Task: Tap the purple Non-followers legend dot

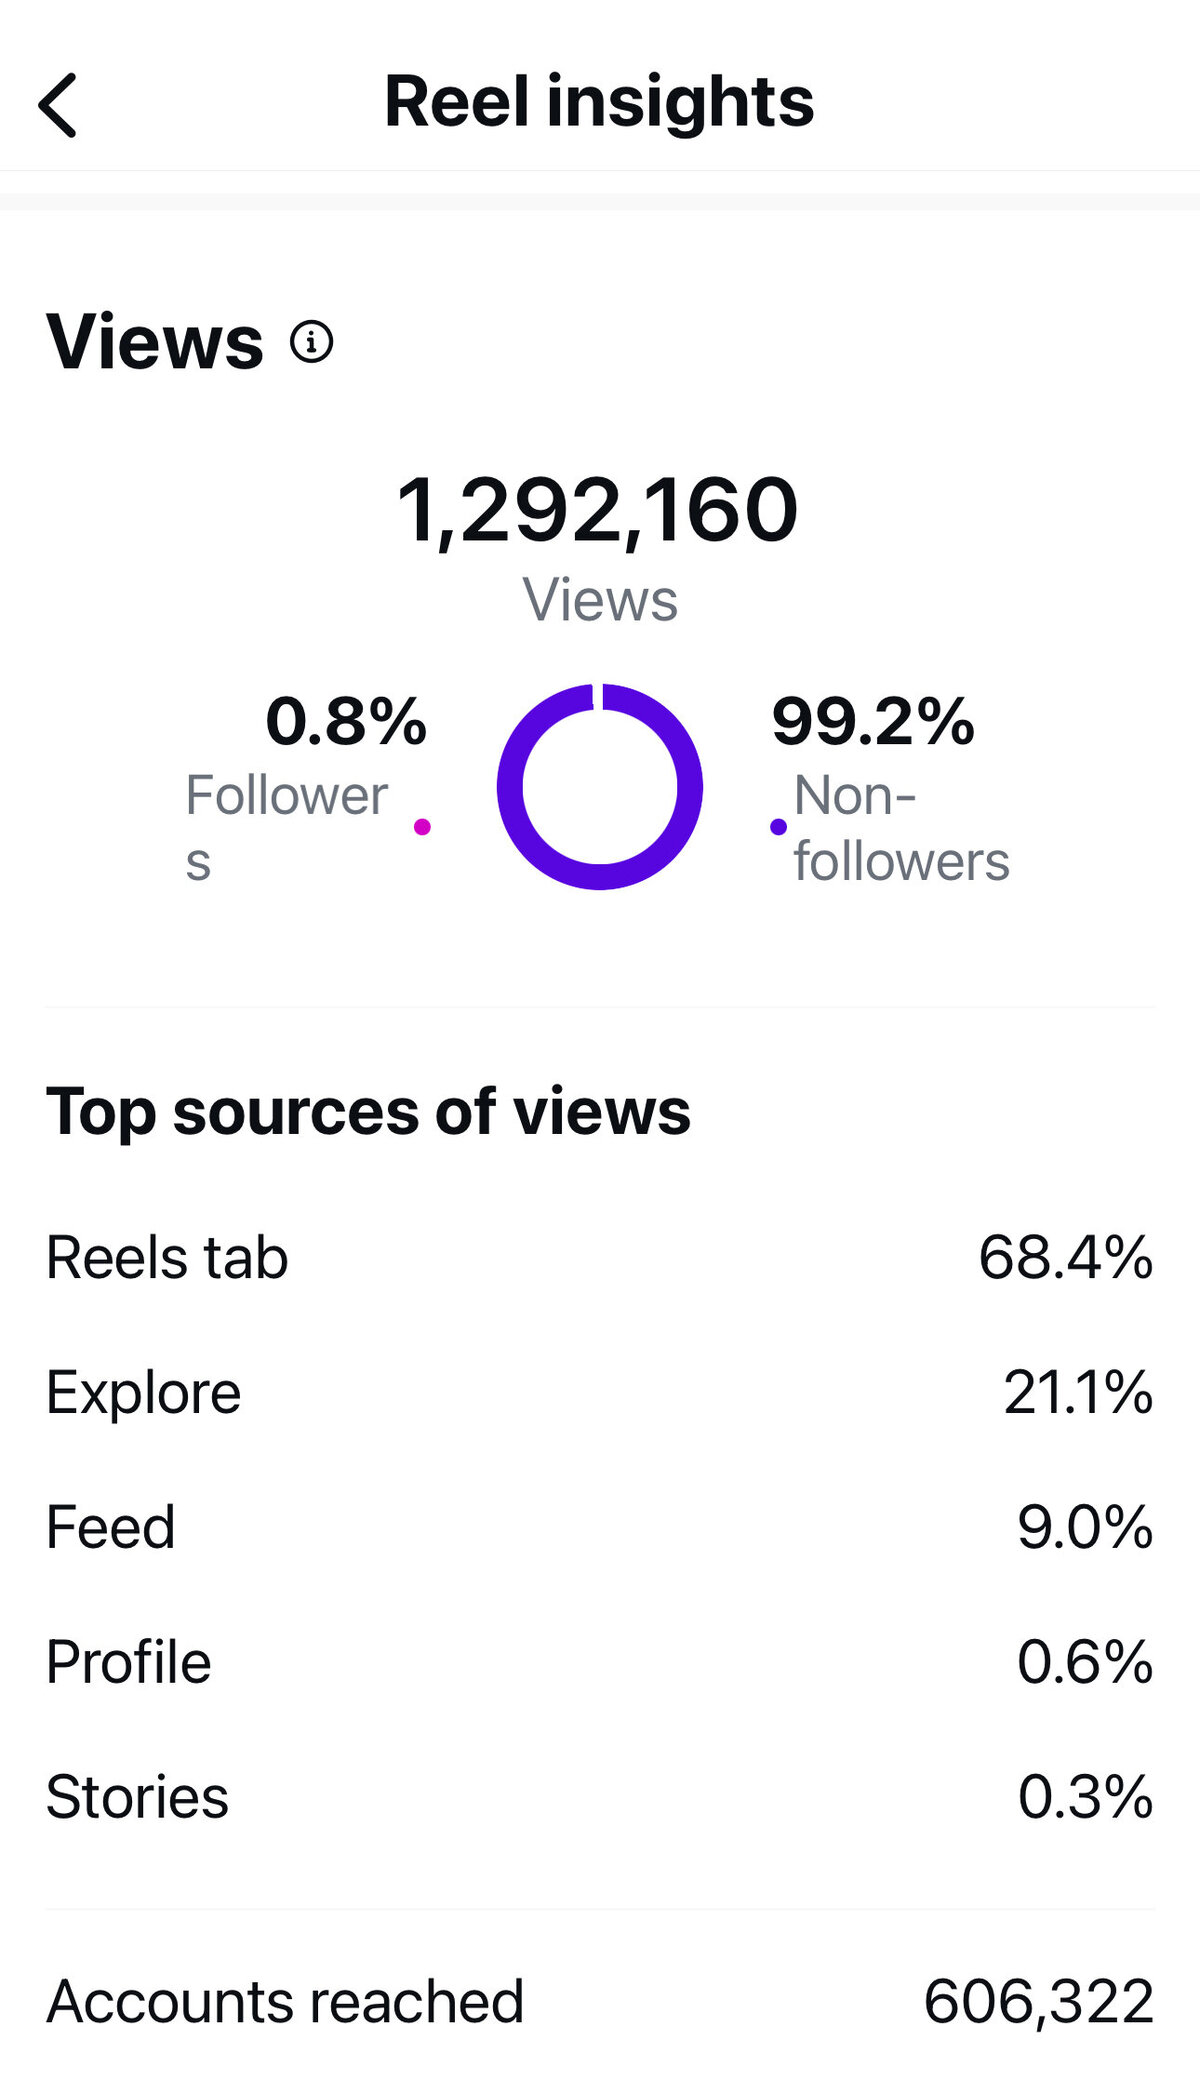Action: coord(778,827)
